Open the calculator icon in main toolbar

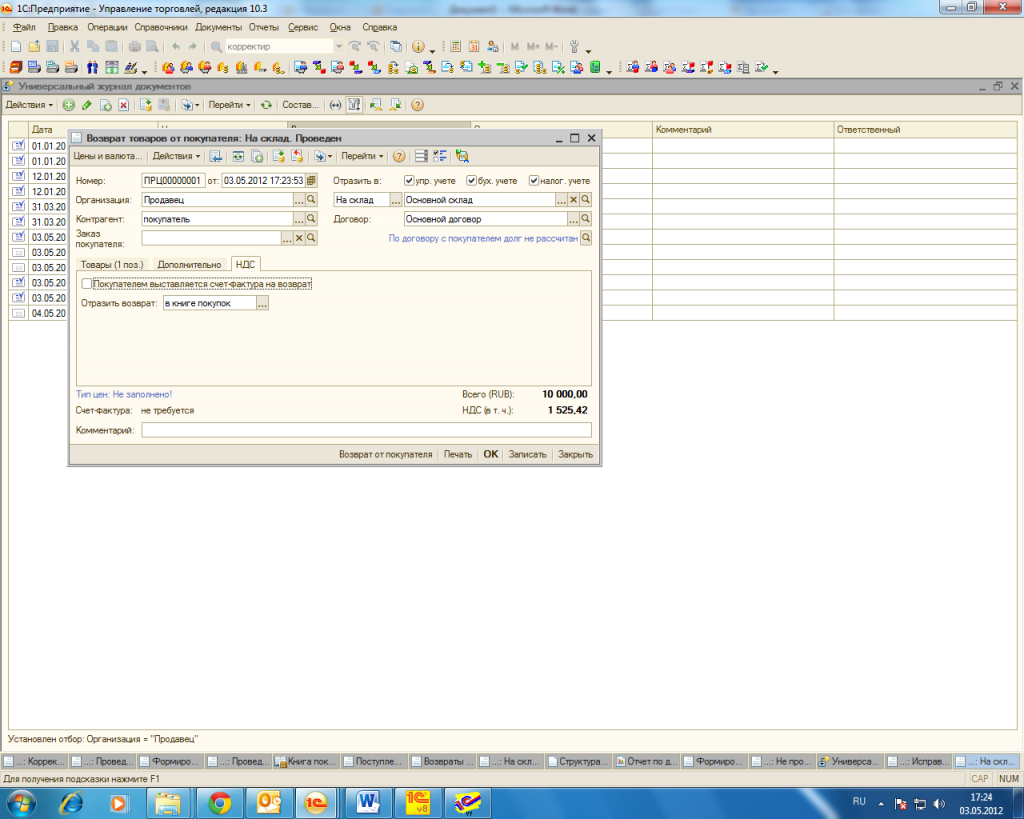click(455, 47)
